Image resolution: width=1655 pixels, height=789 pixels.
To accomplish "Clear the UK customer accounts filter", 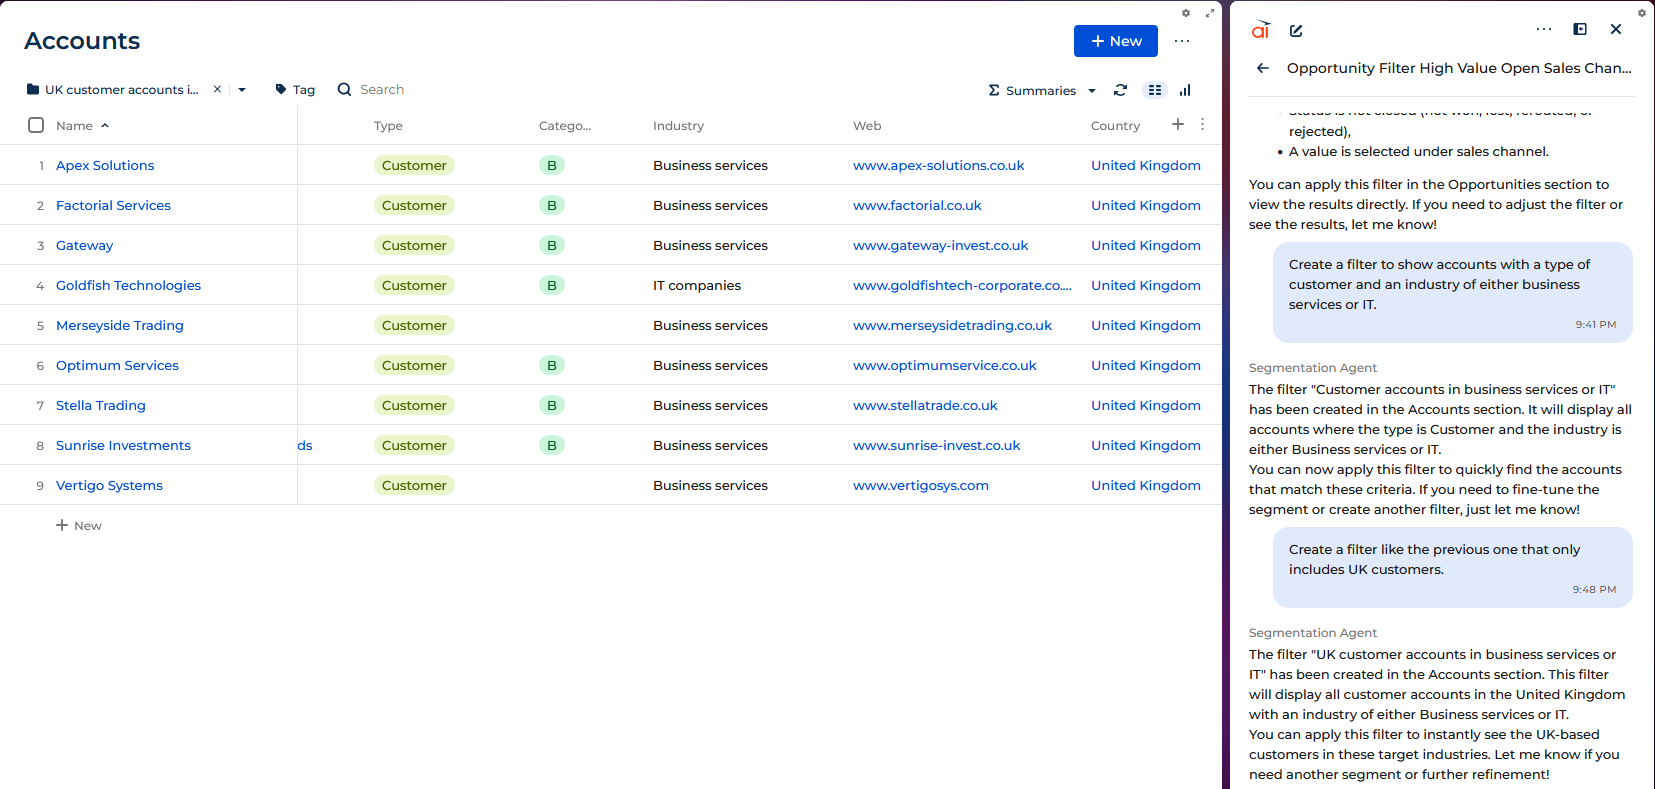I will (217, 89).
